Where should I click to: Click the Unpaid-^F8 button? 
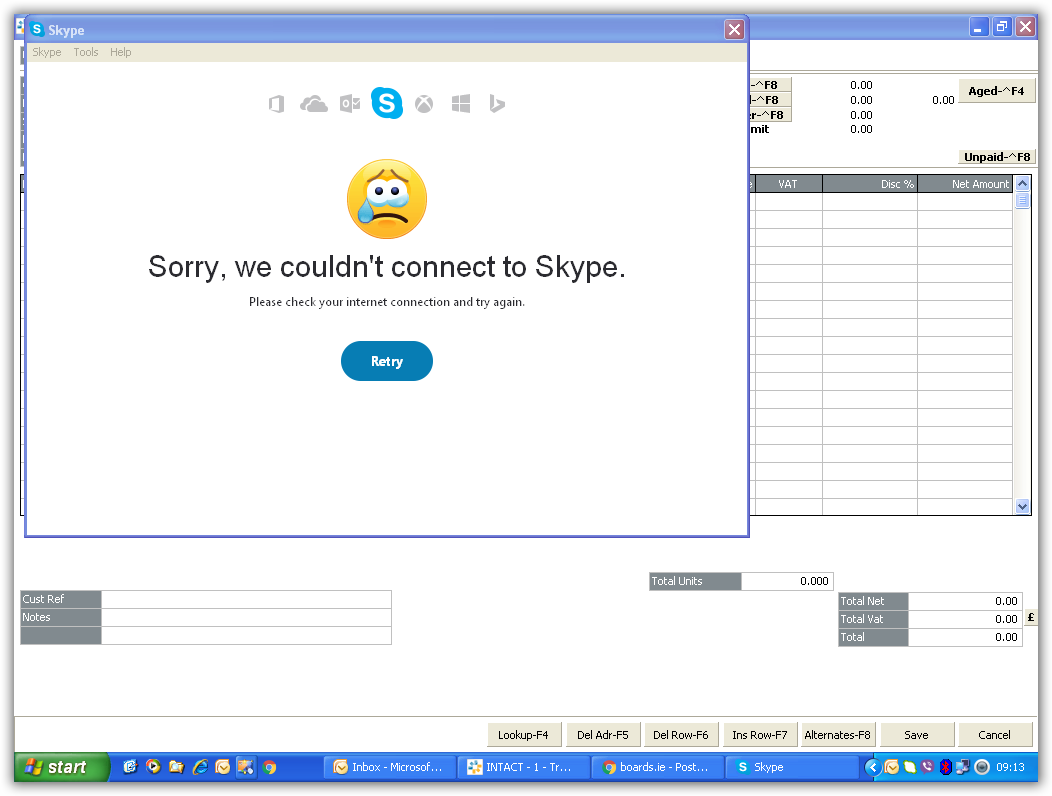pos(996,156)
